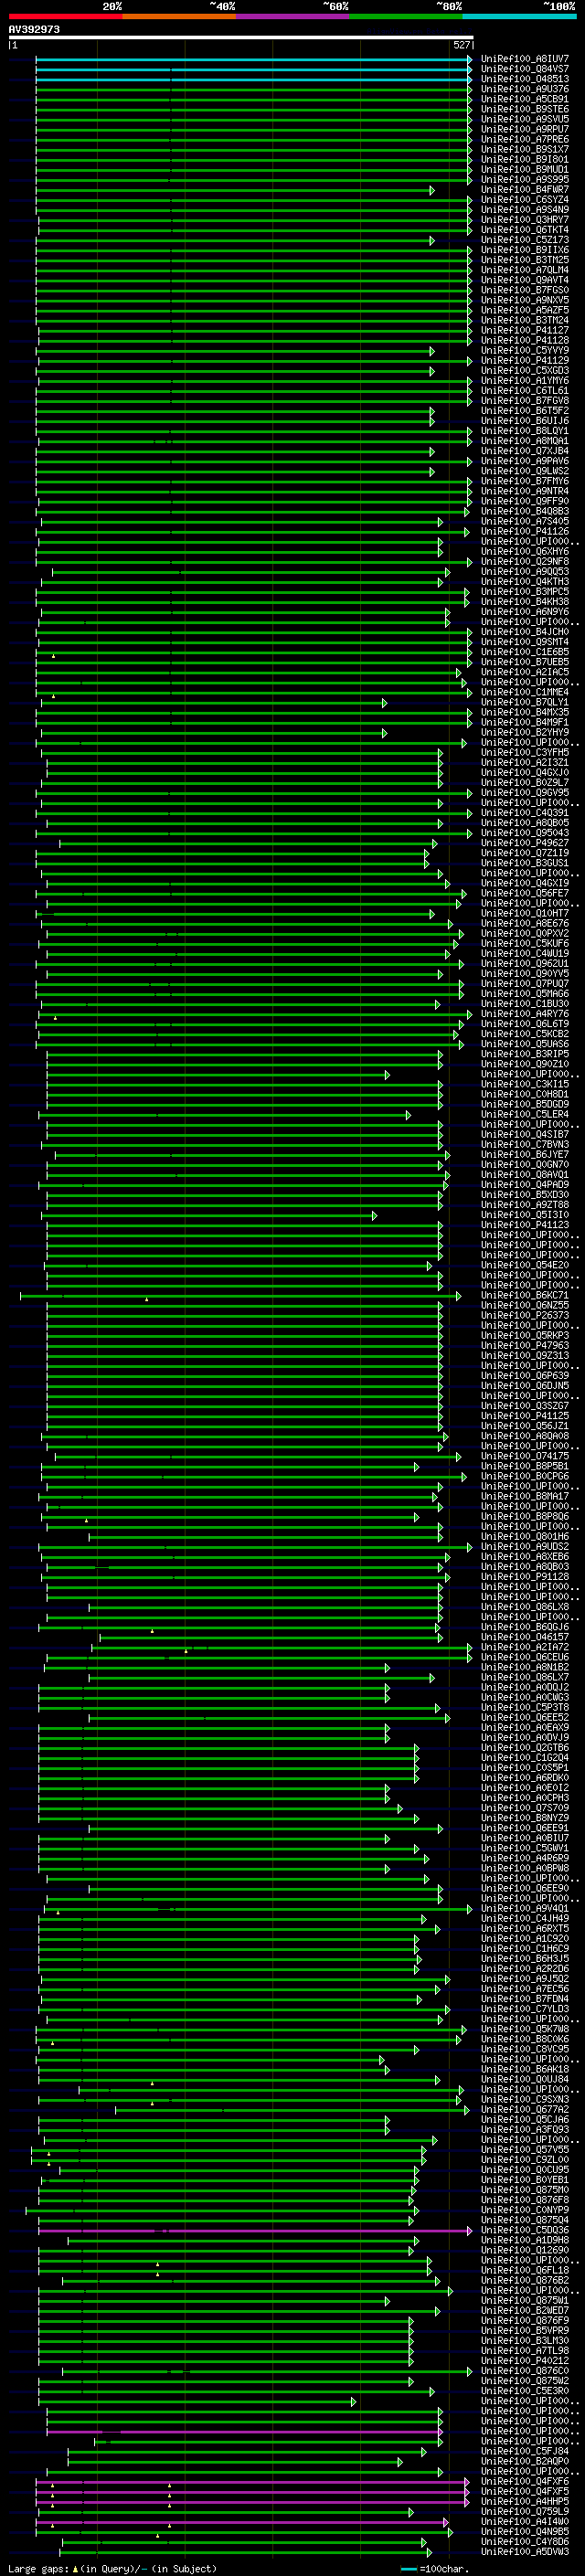
Task: Click the white query sequence bar
Action: tap(241, 37)
